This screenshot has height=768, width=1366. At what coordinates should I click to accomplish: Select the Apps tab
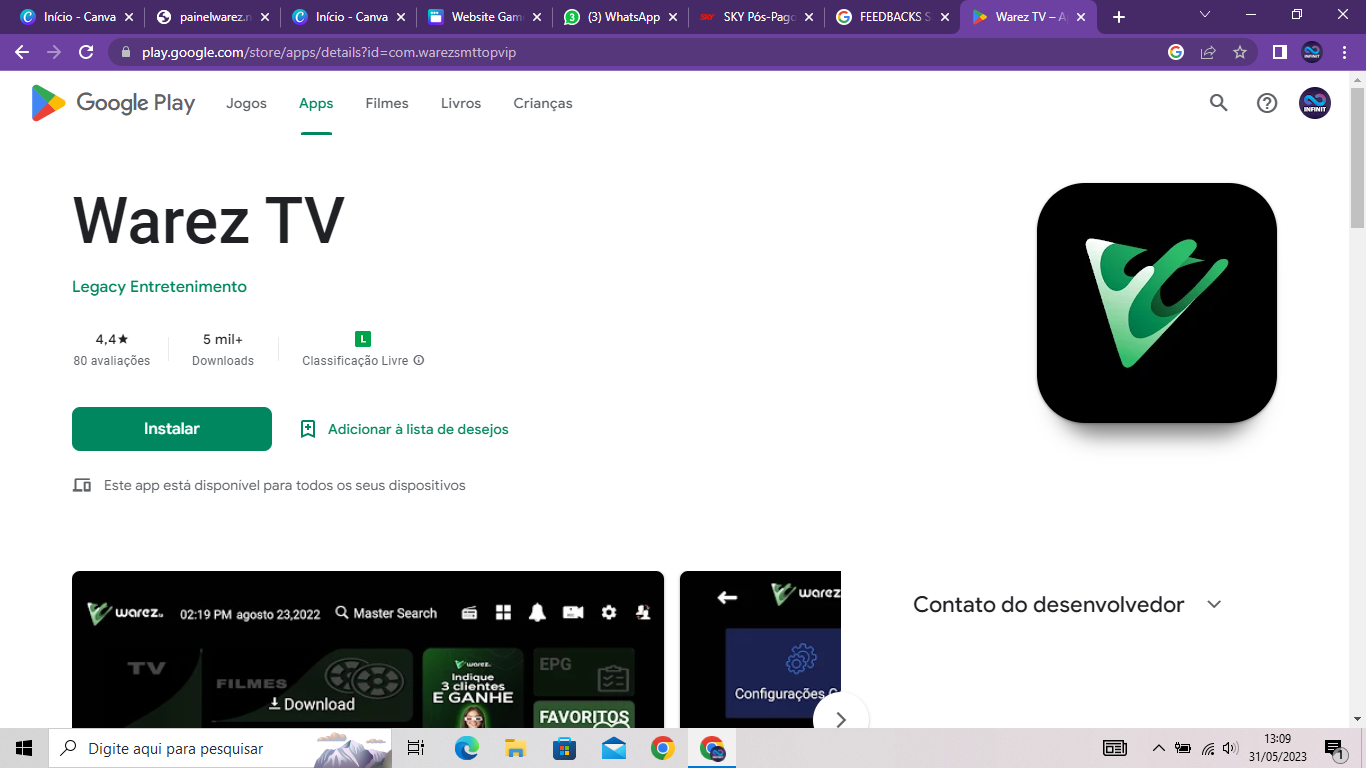[316, 103]
